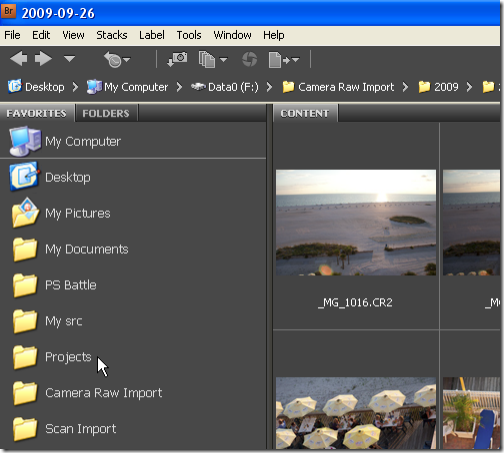
Task: Select the Content panel tab
Action: coord(305,113)
